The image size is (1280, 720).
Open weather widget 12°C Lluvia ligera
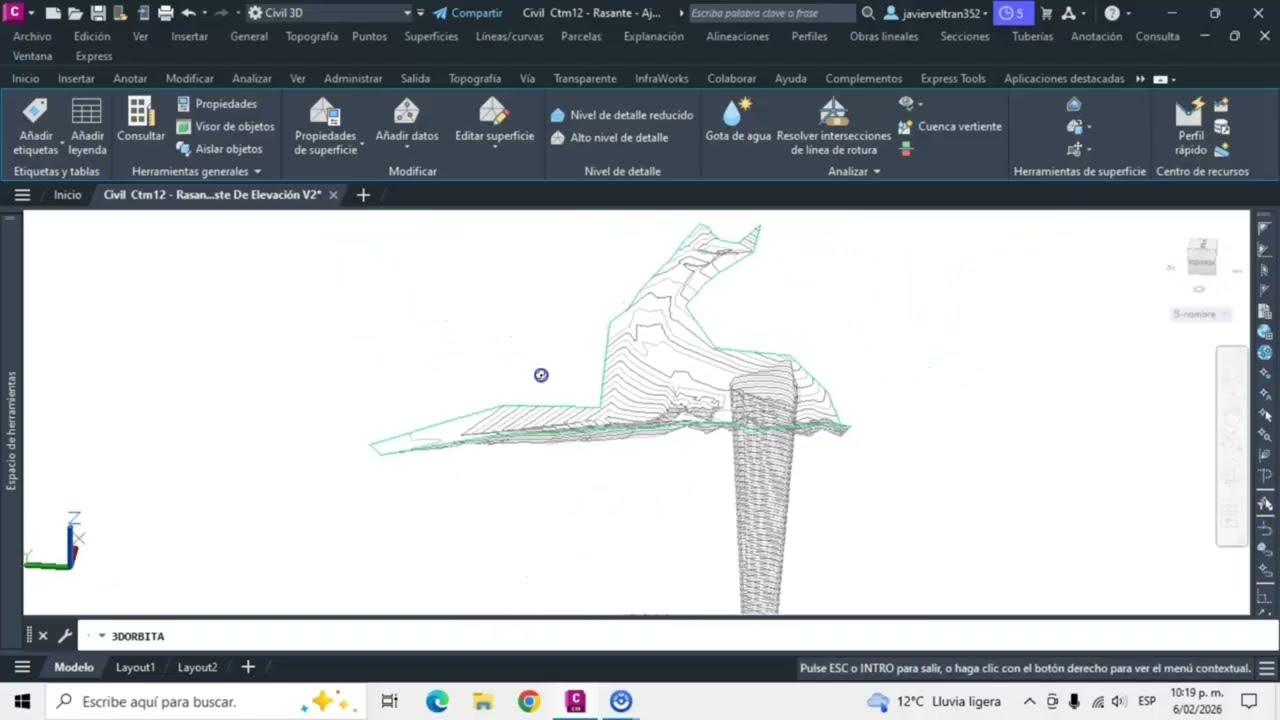[x=934, y=701]
